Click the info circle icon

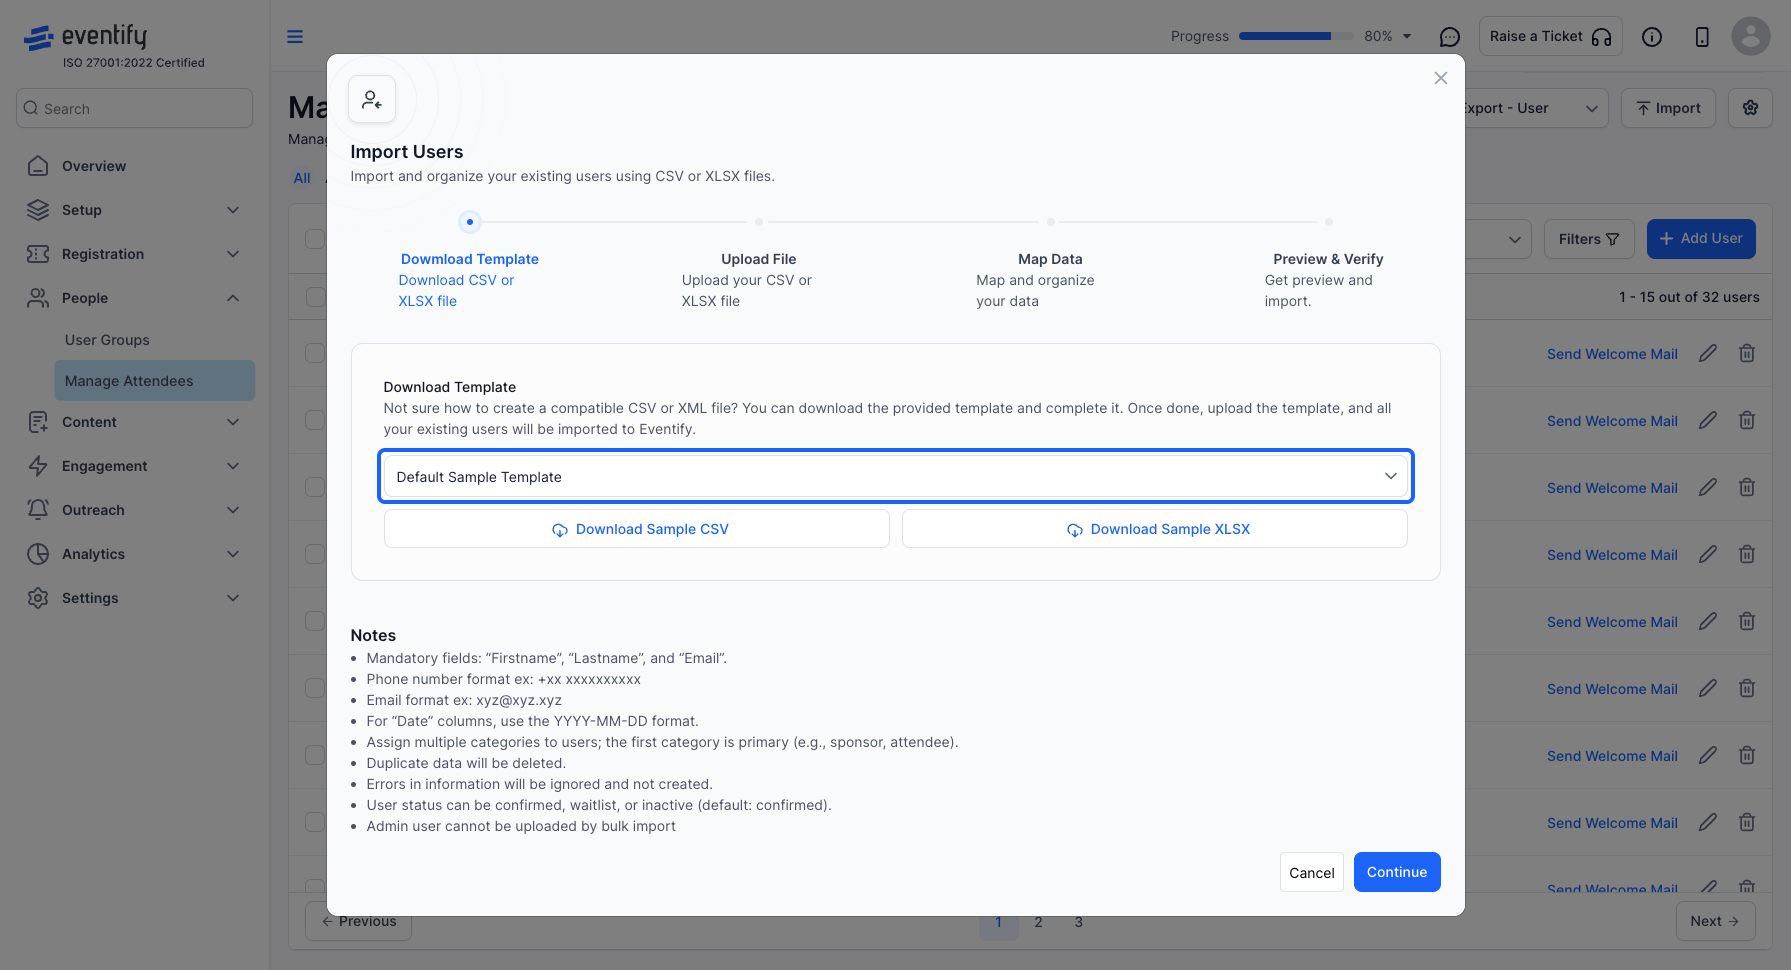(1652, 37)
